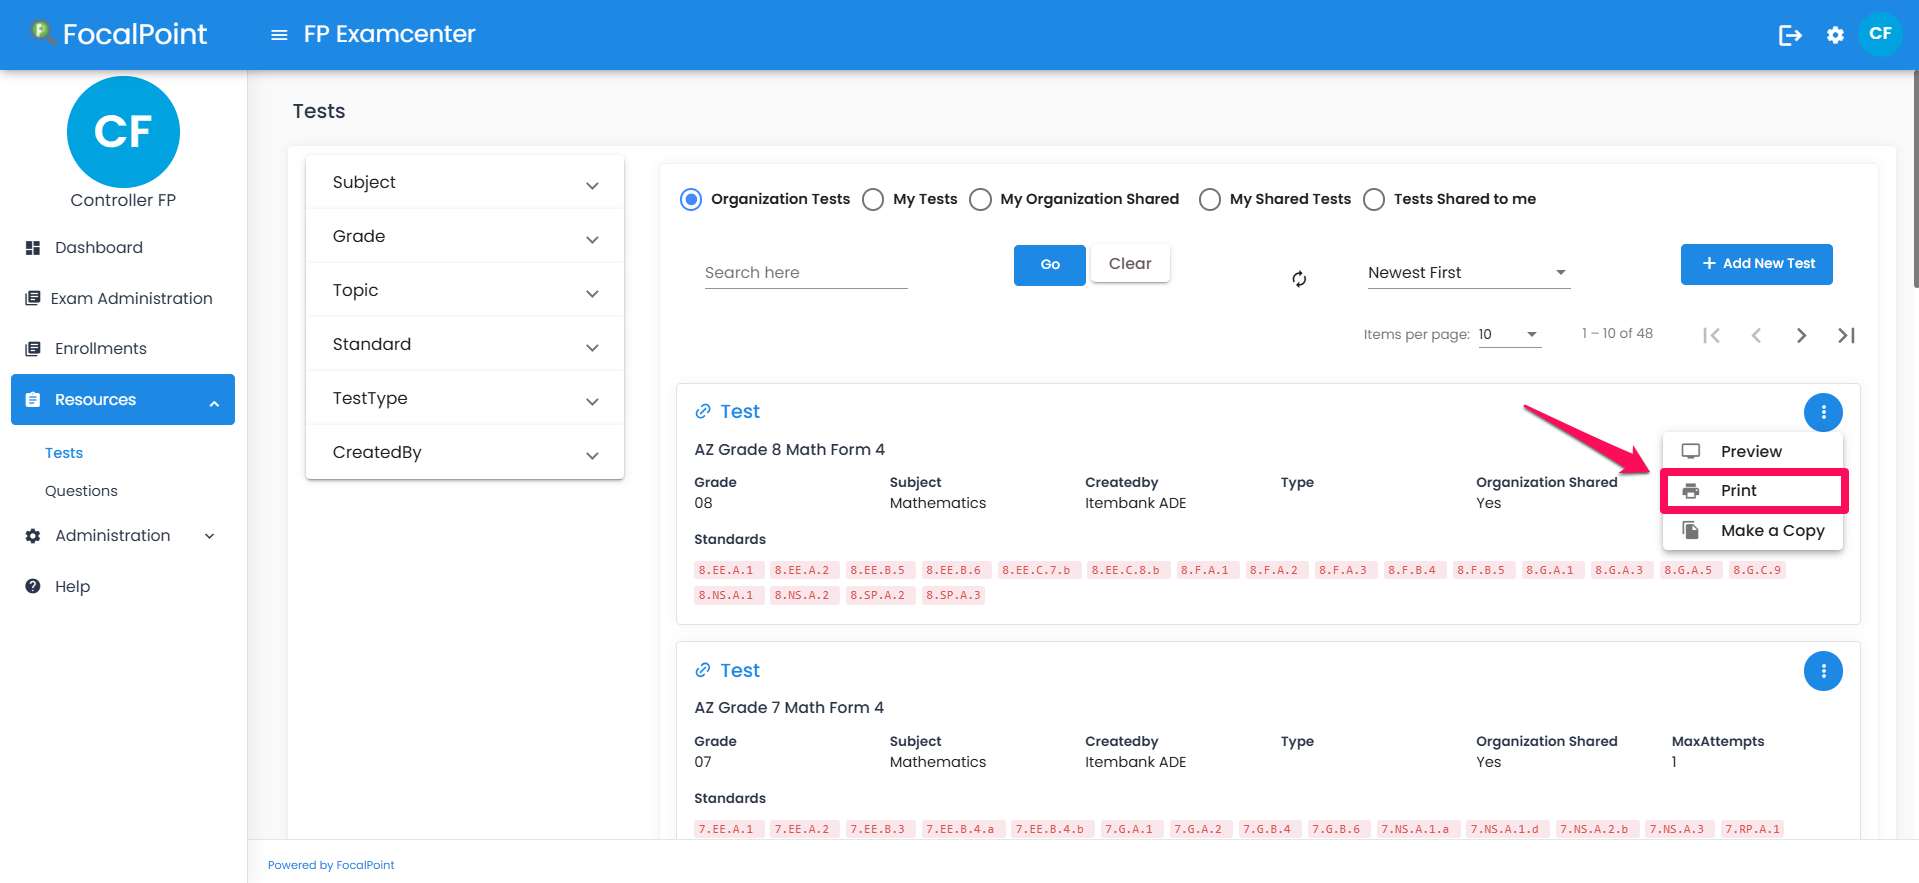Screen dimensions: 1919x883
Task: Open the Newest First sort dropdown
Action: [x=1467, y=273]
